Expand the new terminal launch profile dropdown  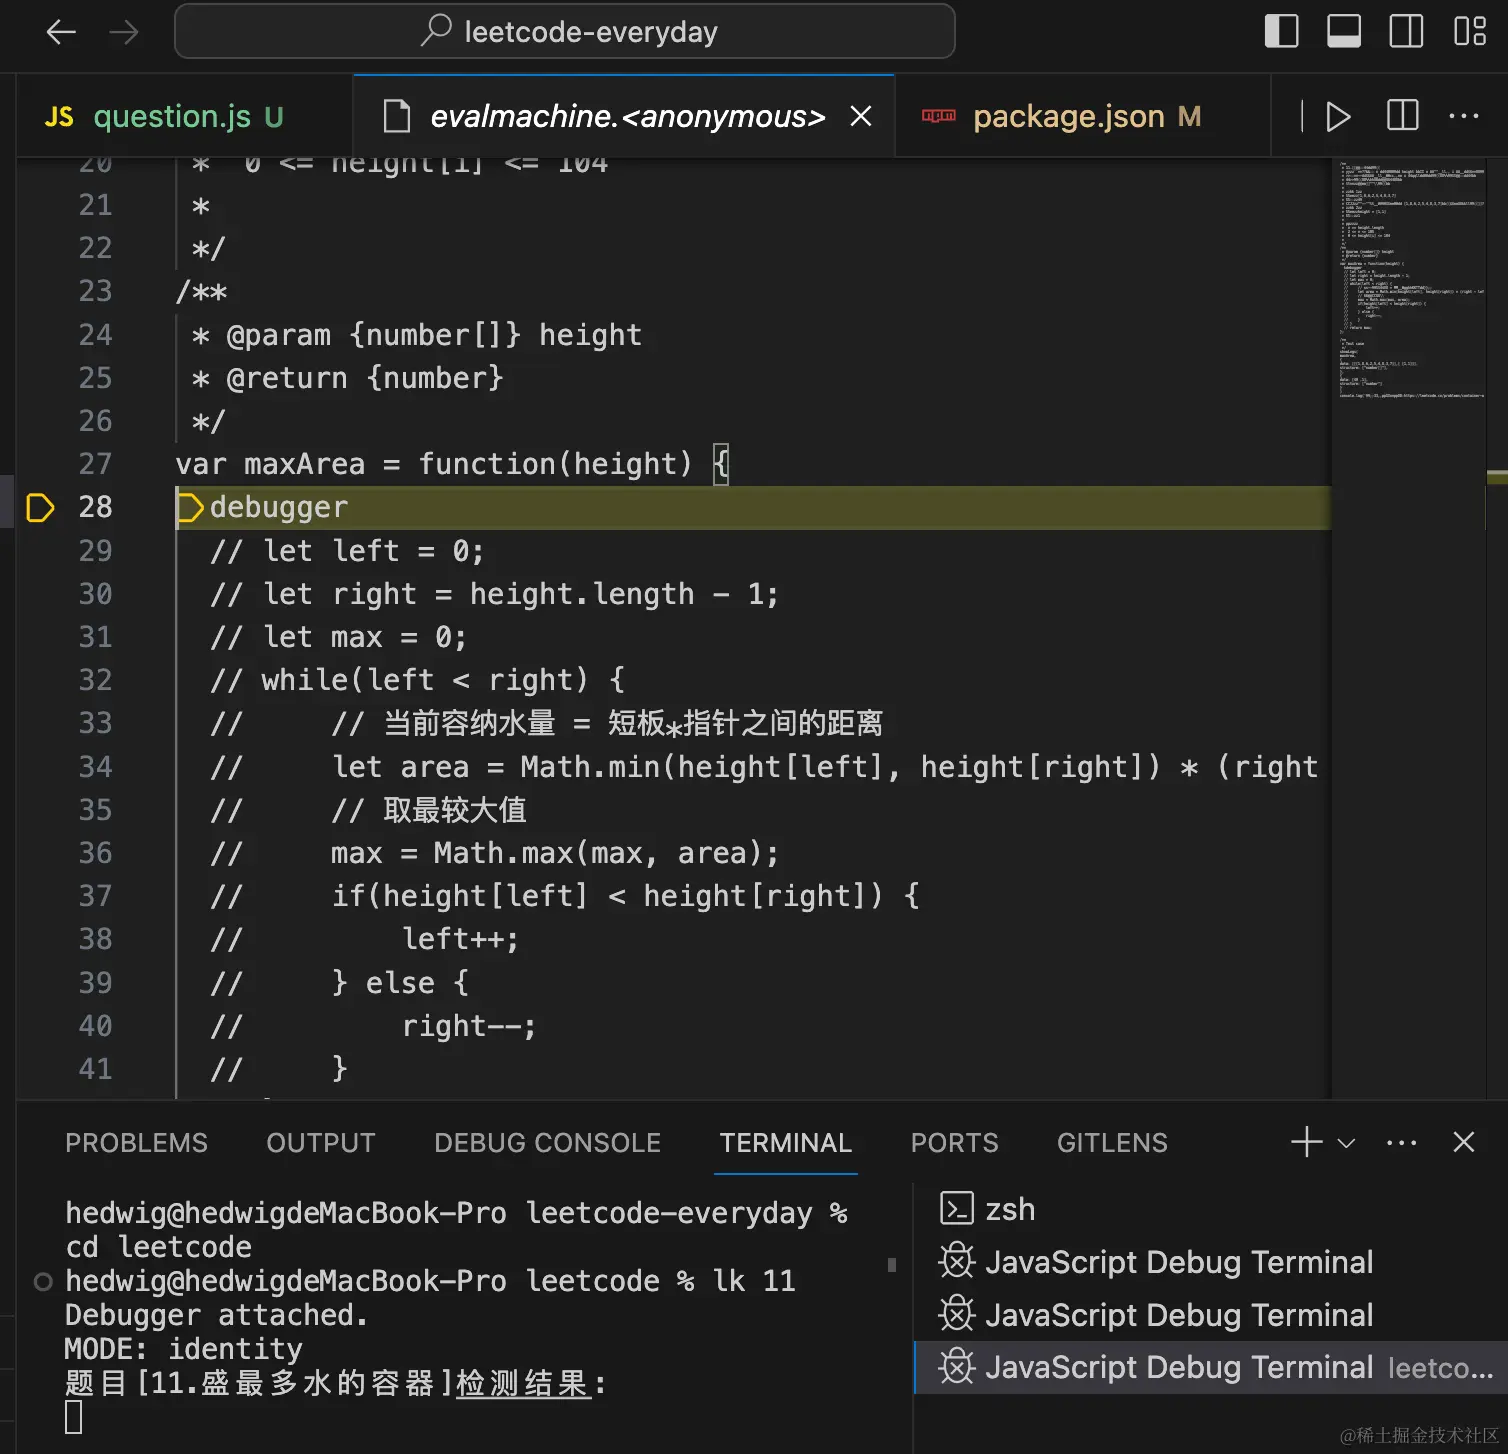point(1347,1143)
